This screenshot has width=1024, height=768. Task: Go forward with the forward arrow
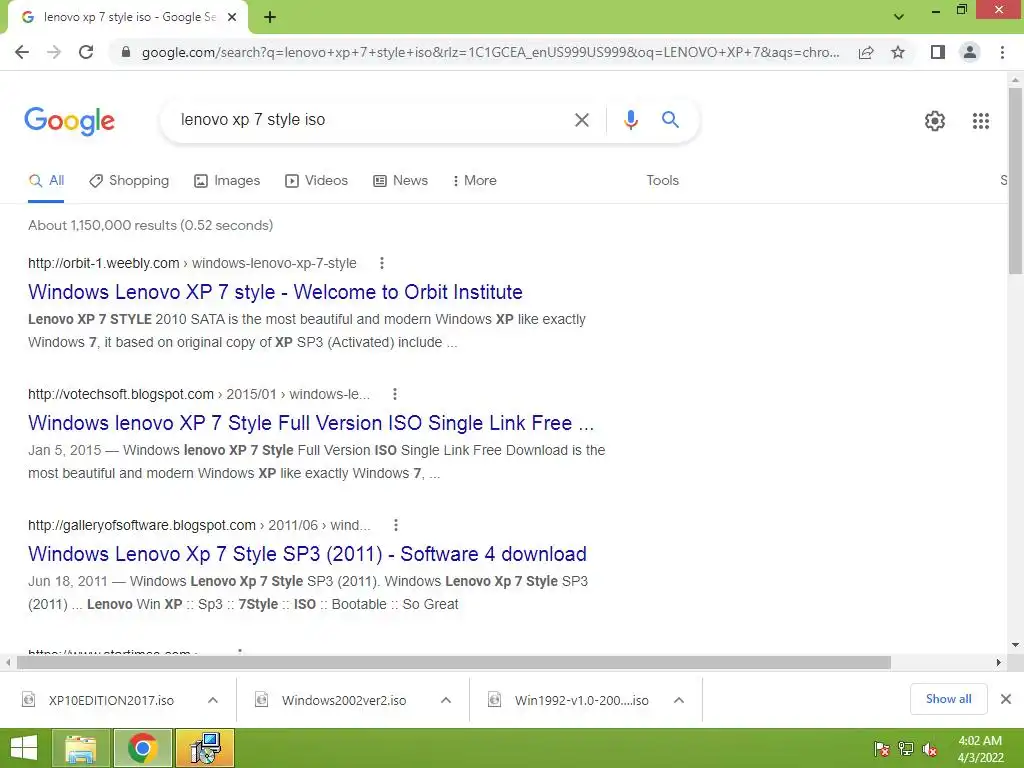click(54, 52)
